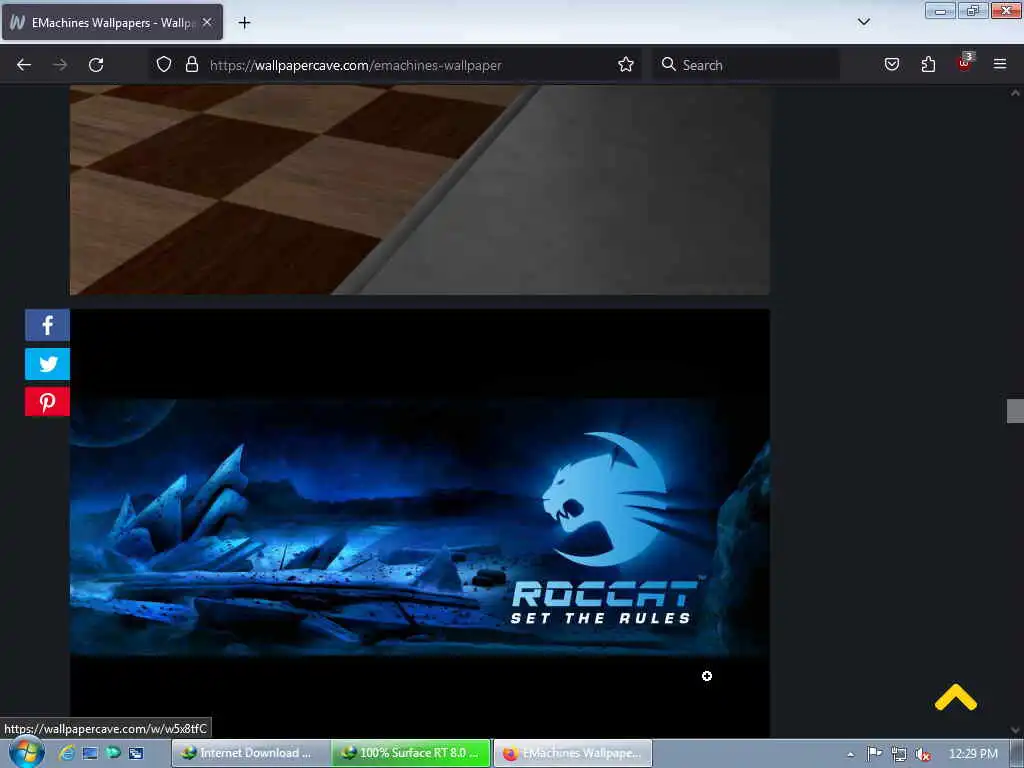Click the muted volume tray icon
This screenshot has width=1024, height=768.
click(923, 754)
